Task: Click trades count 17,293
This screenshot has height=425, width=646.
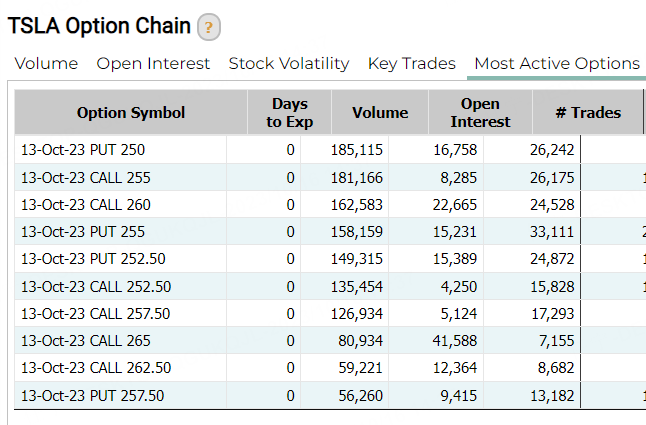Action: coord(552,313)
